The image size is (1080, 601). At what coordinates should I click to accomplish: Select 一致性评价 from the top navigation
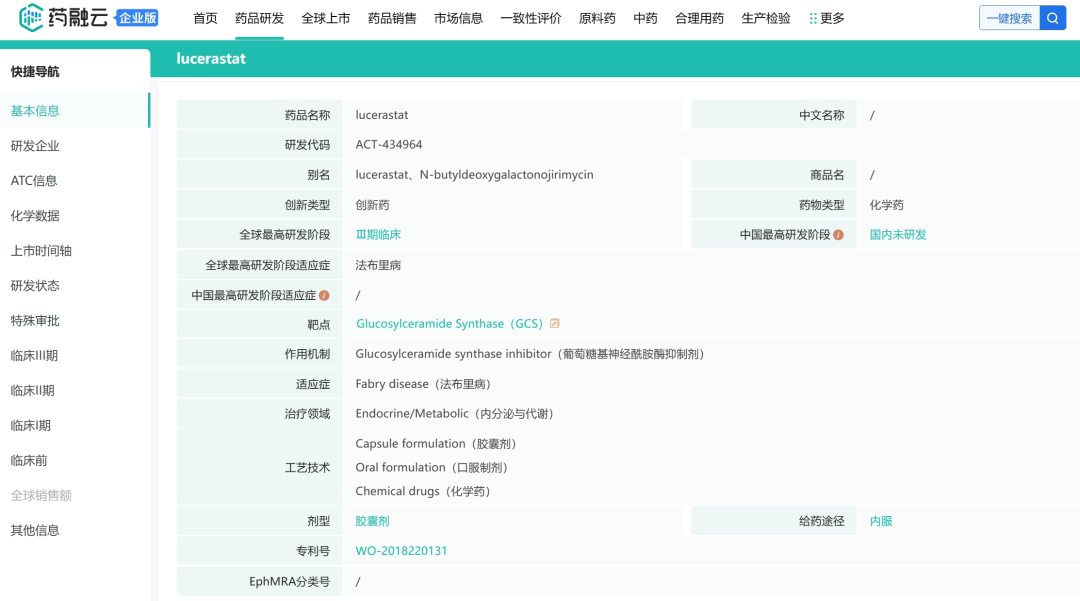[x=530, y=18]
